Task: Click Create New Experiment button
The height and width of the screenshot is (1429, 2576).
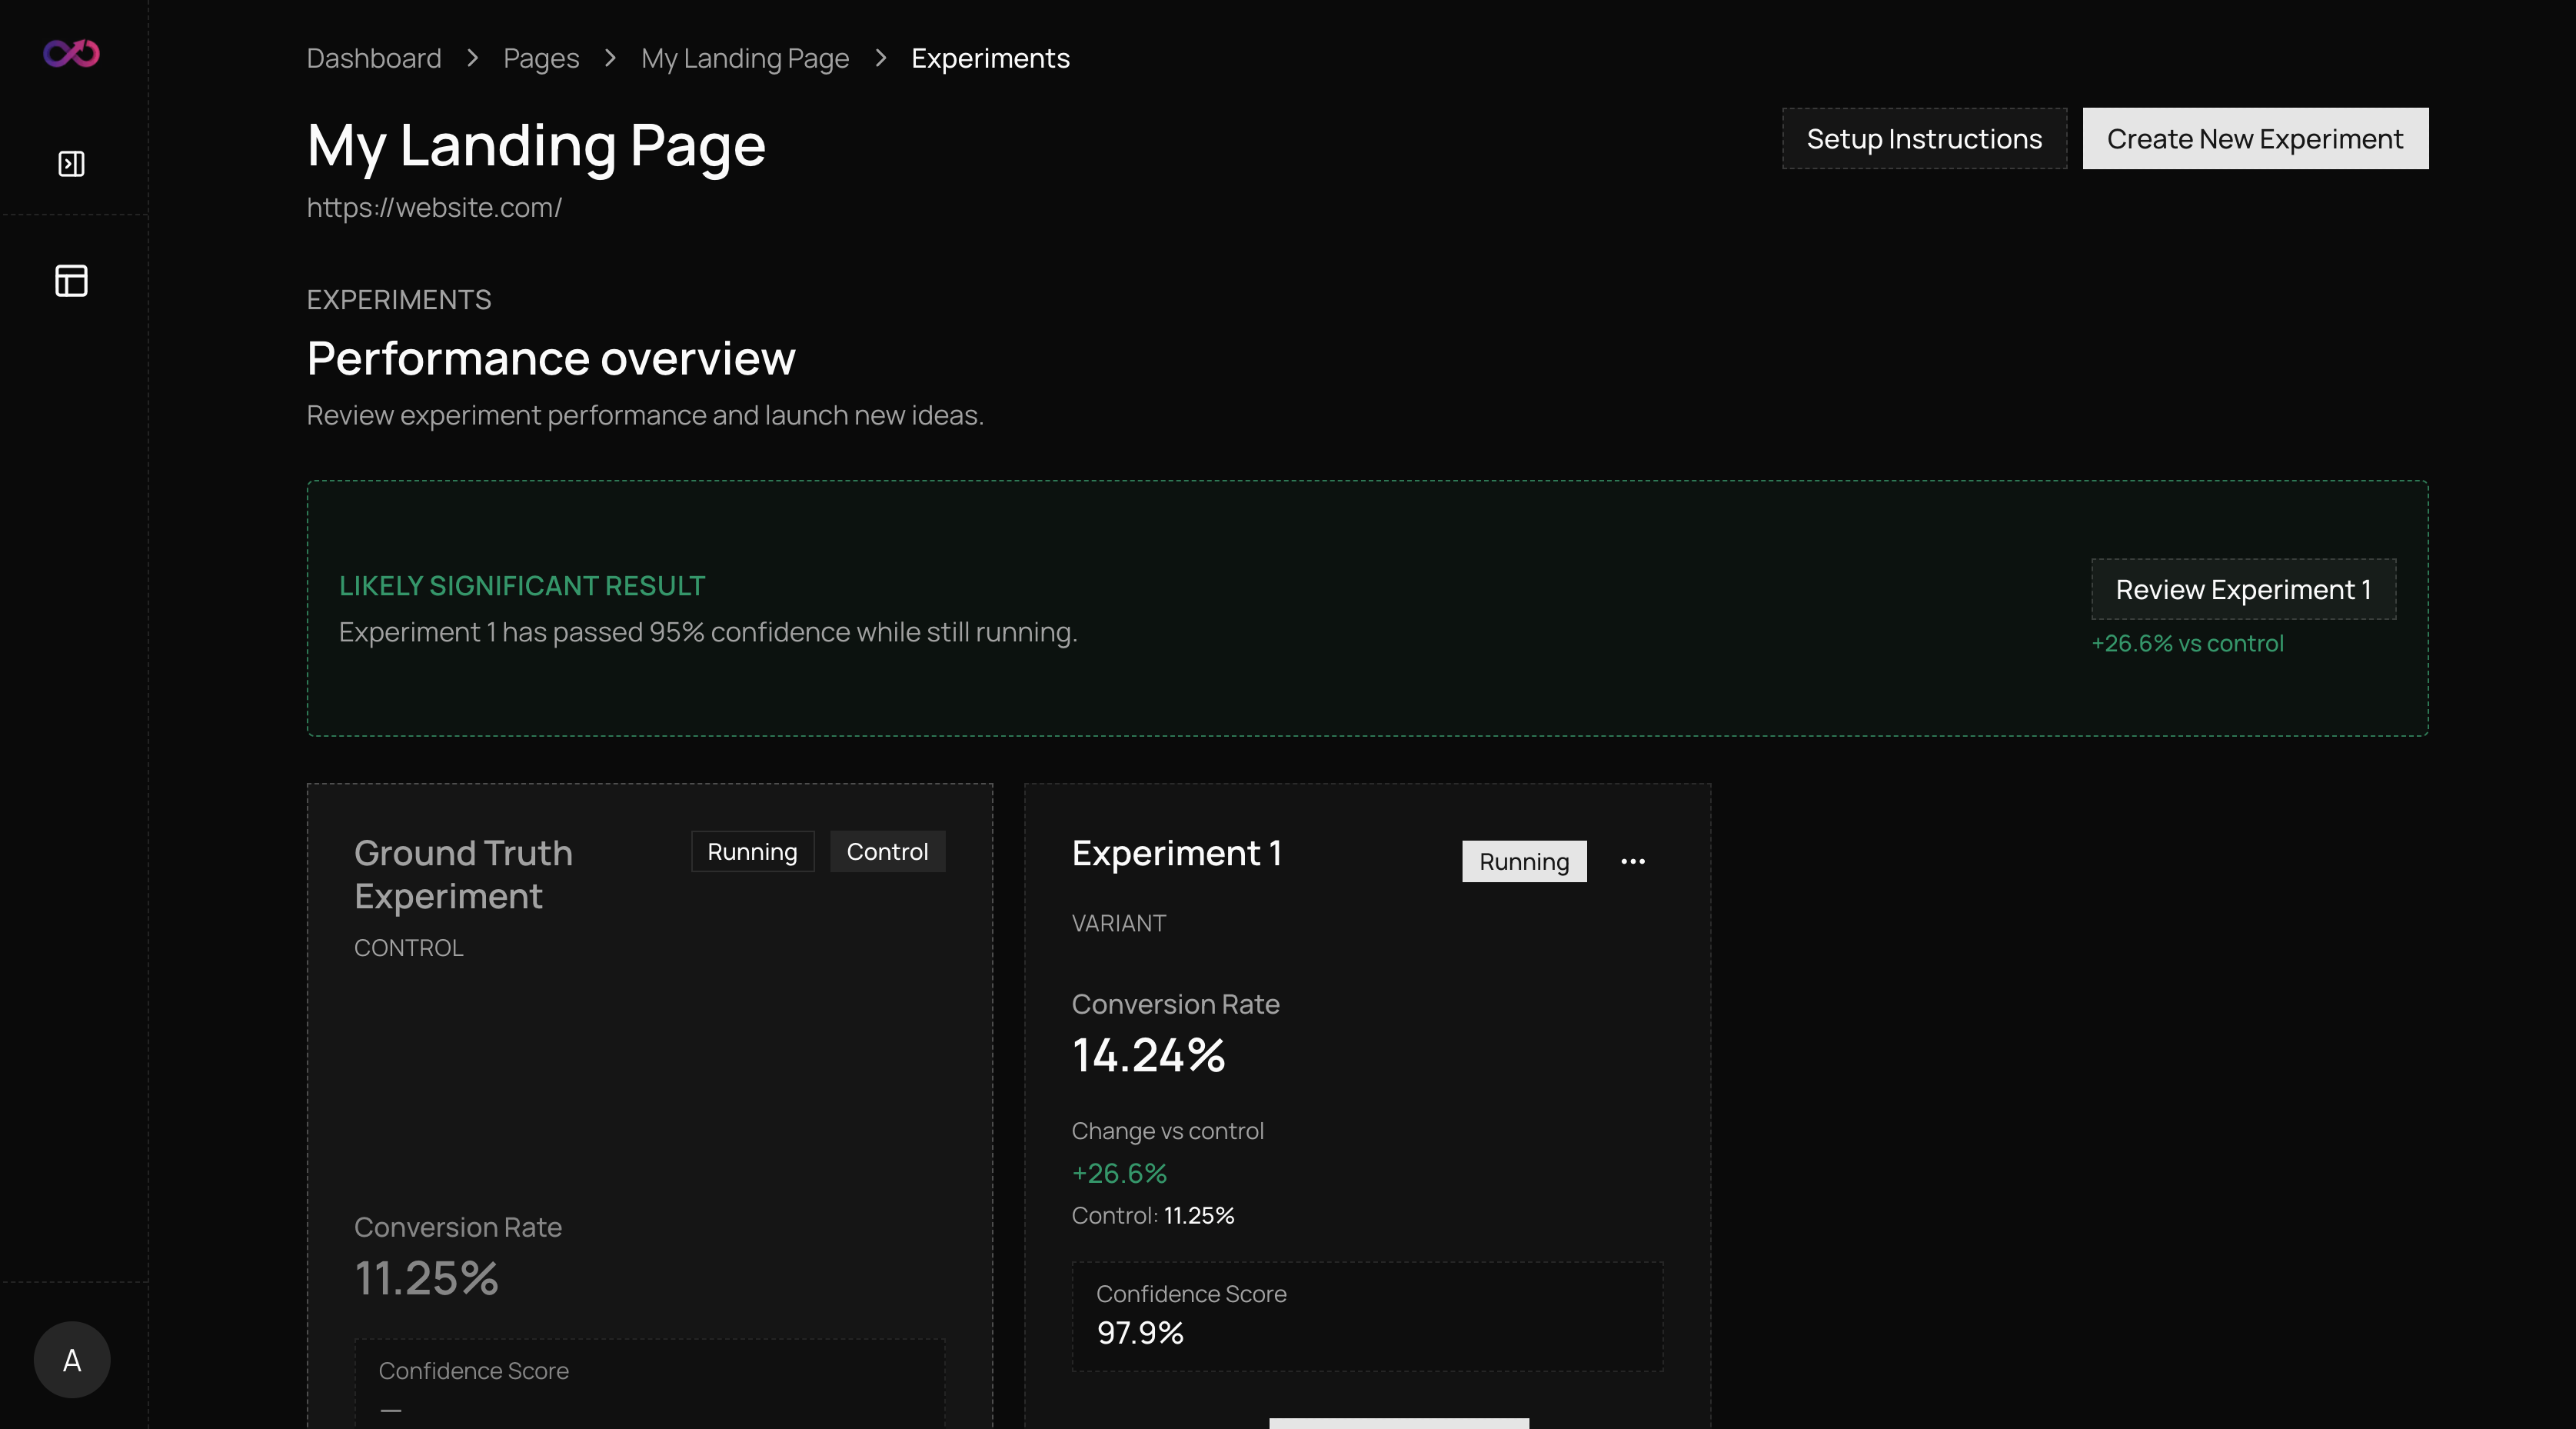Action: [2254, 139]
